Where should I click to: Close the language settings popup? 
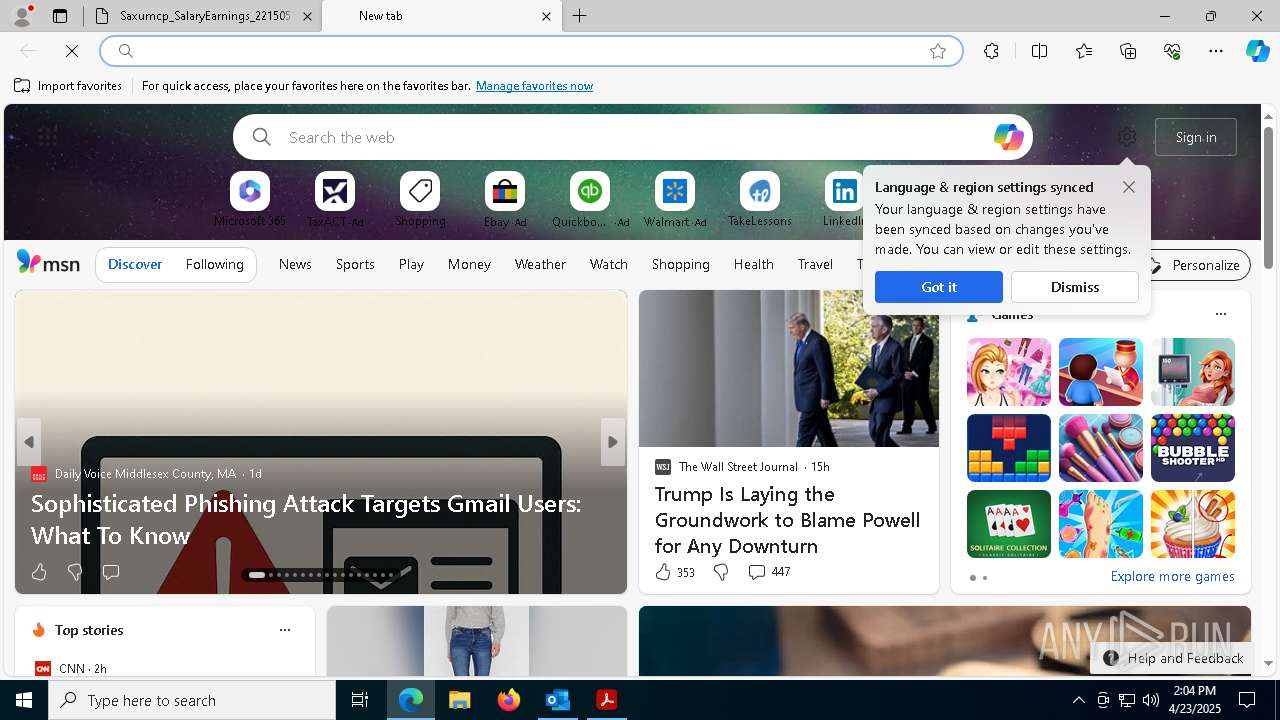coord(1128,187)
